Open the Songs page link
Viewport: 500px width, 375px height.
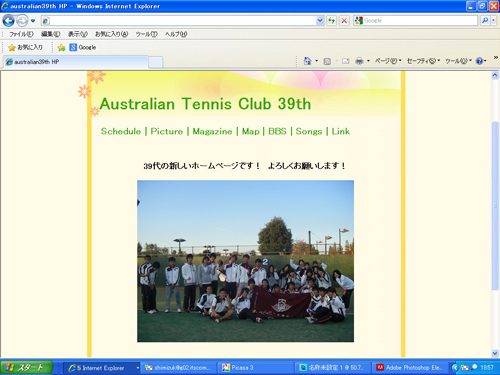[309, 131]
